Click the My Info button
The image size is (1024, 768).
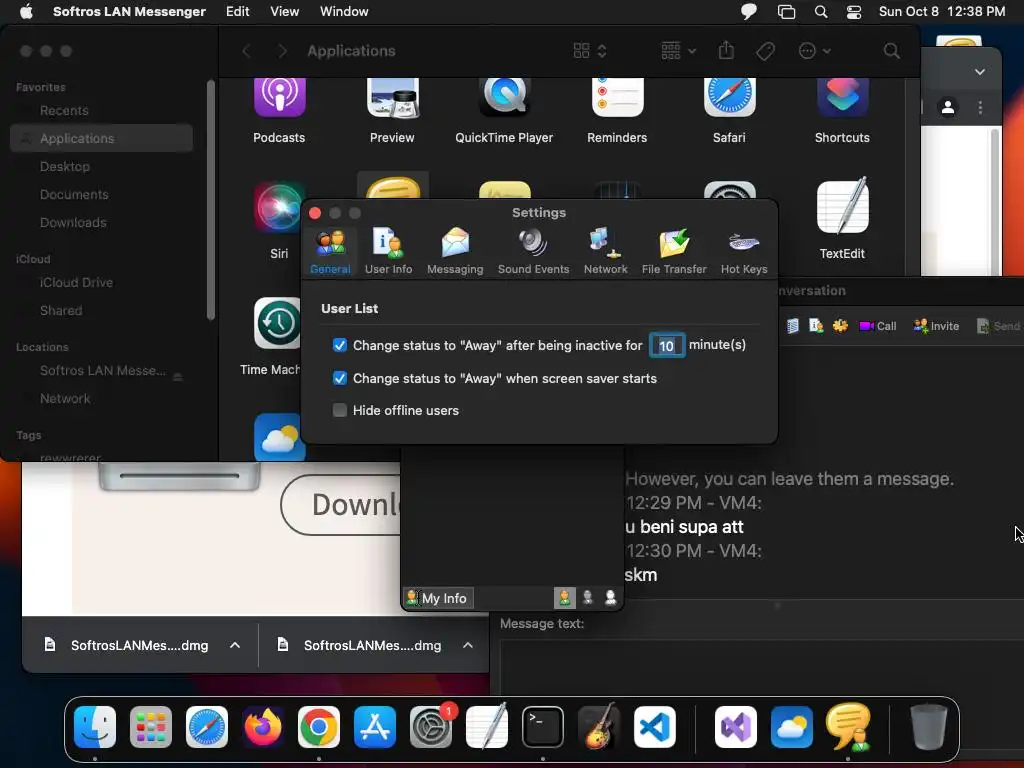tap(437, 598)
